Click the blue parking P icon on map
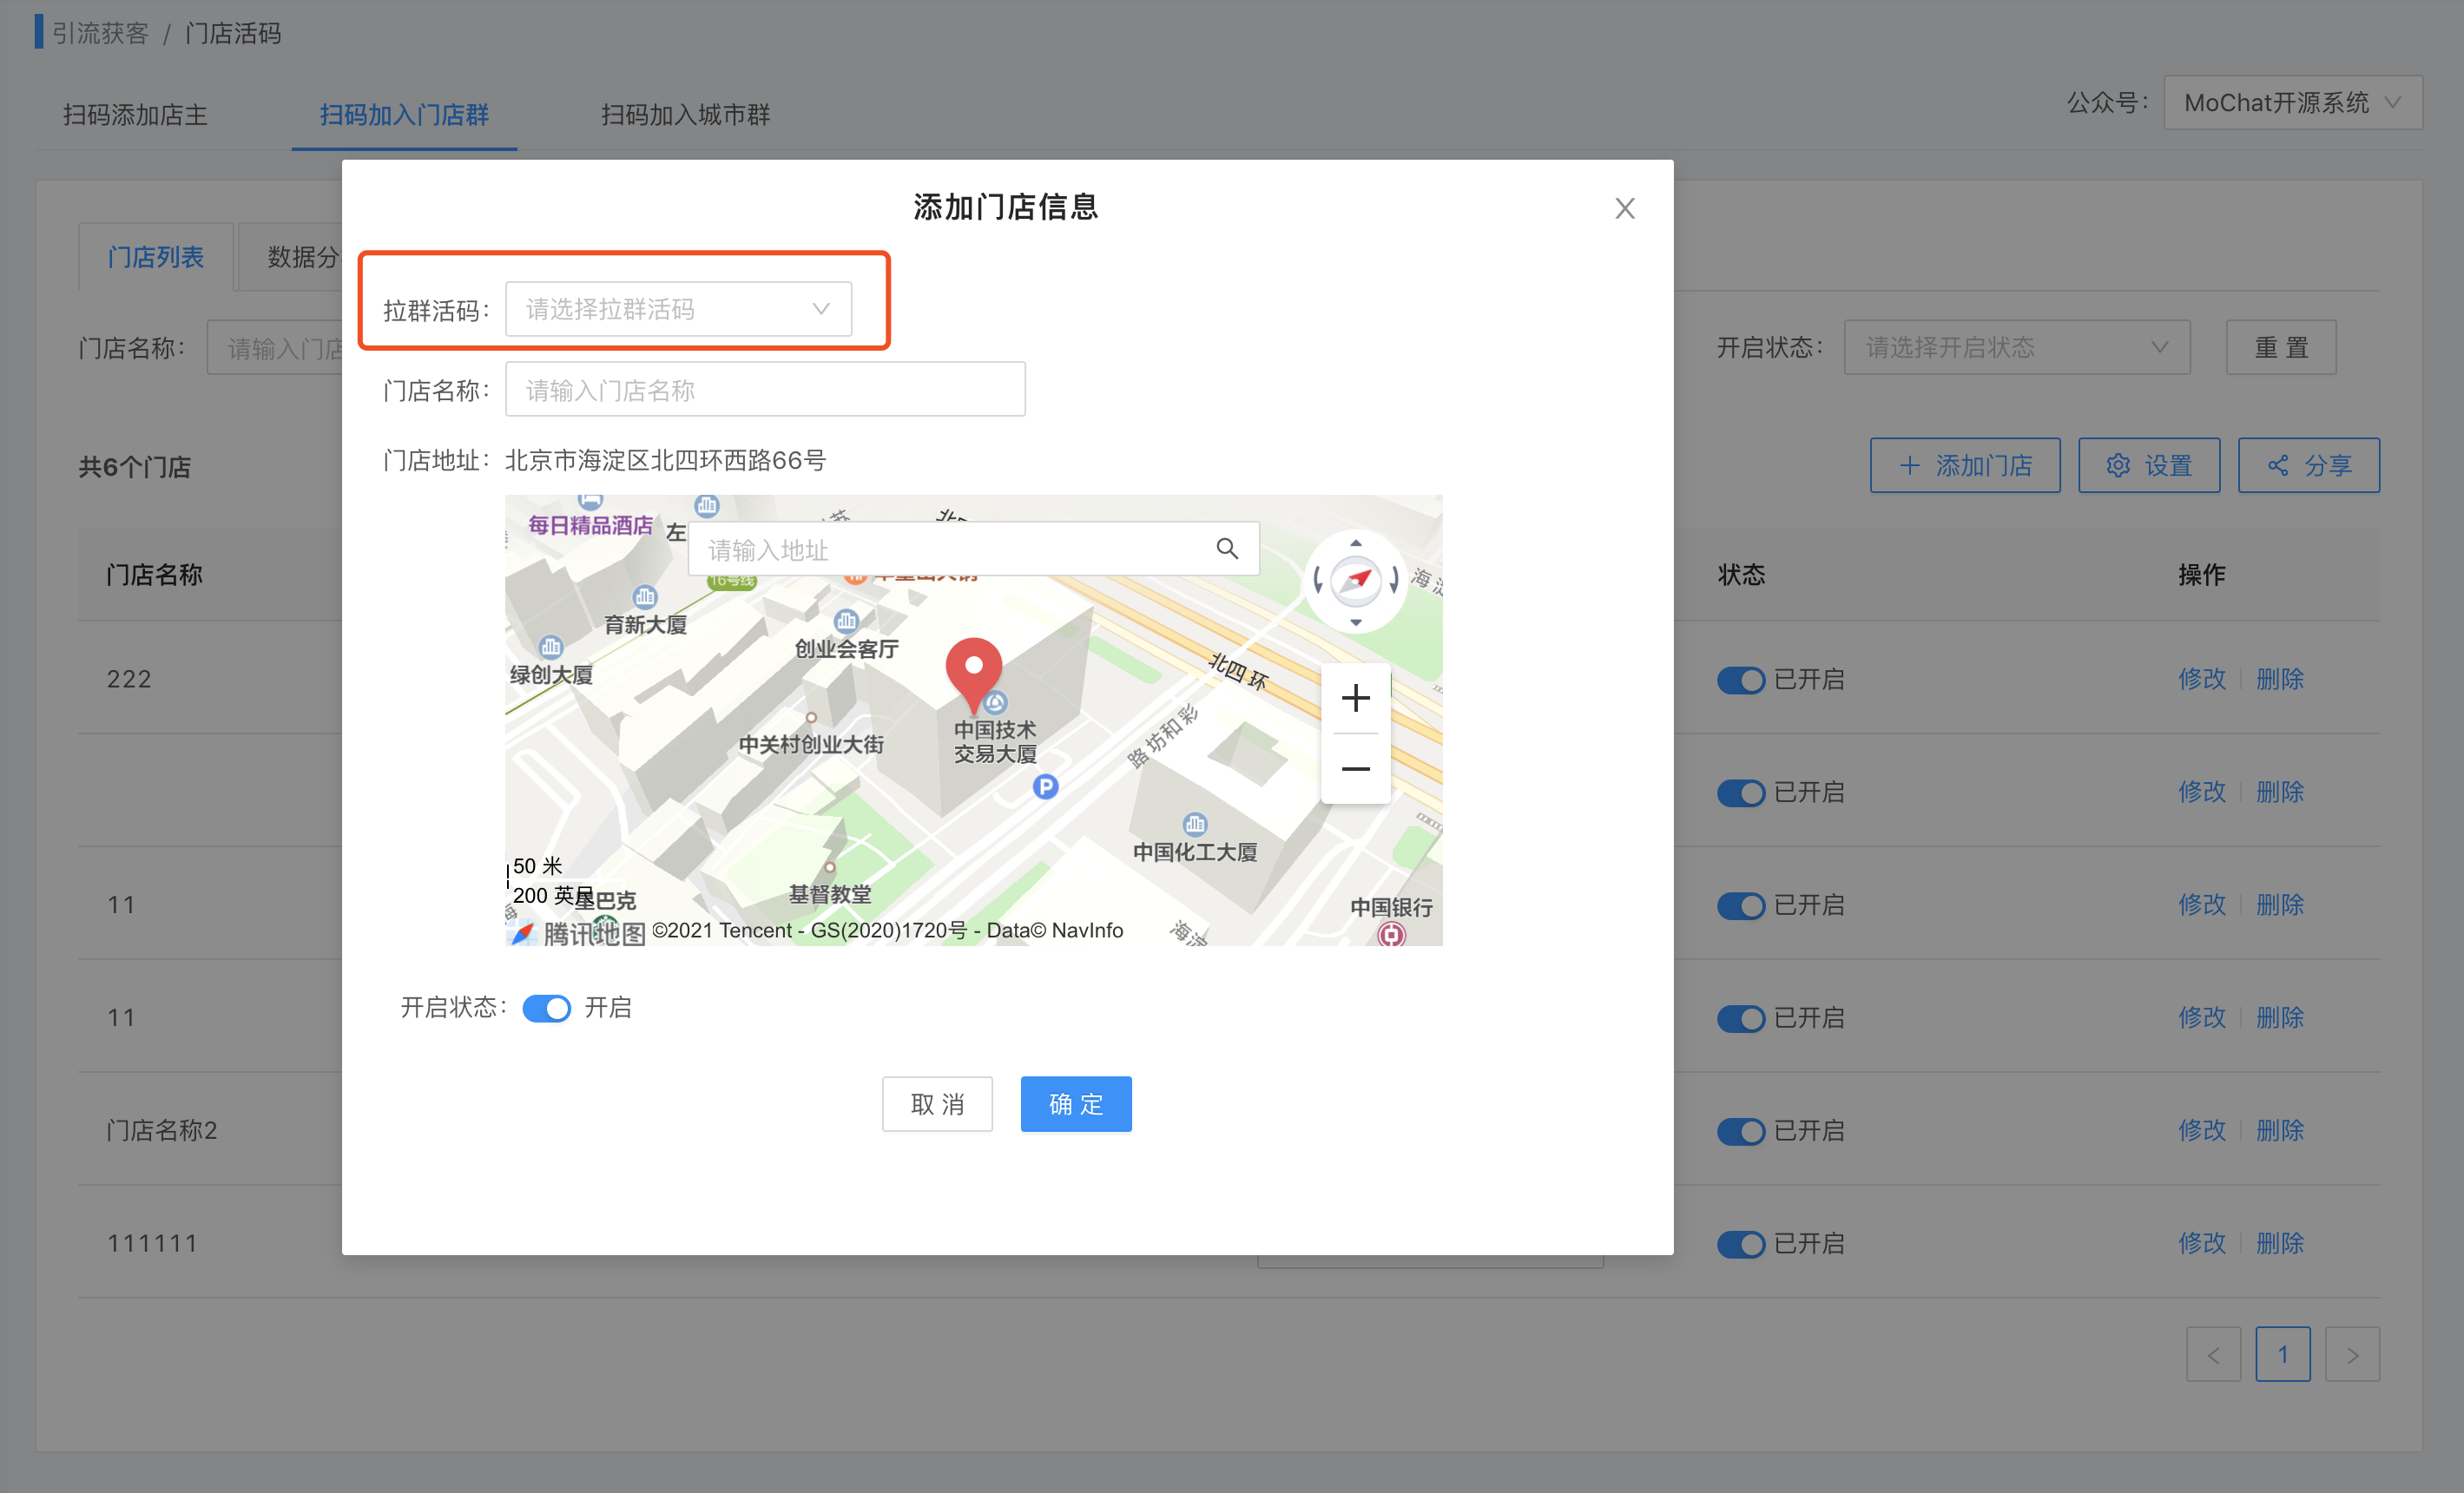 1045,787
